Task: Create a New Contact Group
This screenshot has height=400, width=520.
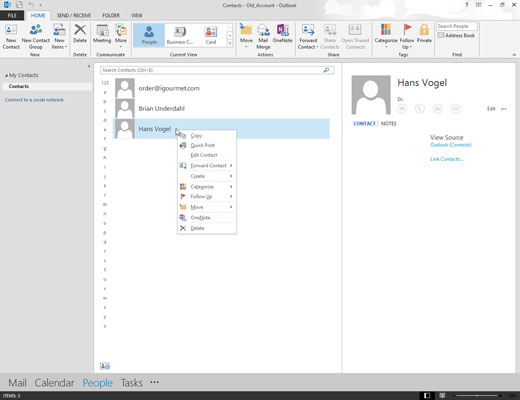Action: point(36,37)
